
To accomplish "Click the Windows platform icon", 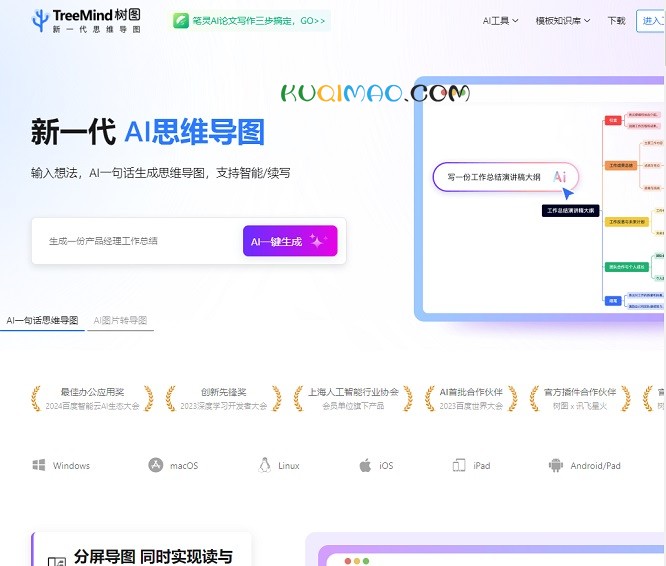I will point(39,465).
